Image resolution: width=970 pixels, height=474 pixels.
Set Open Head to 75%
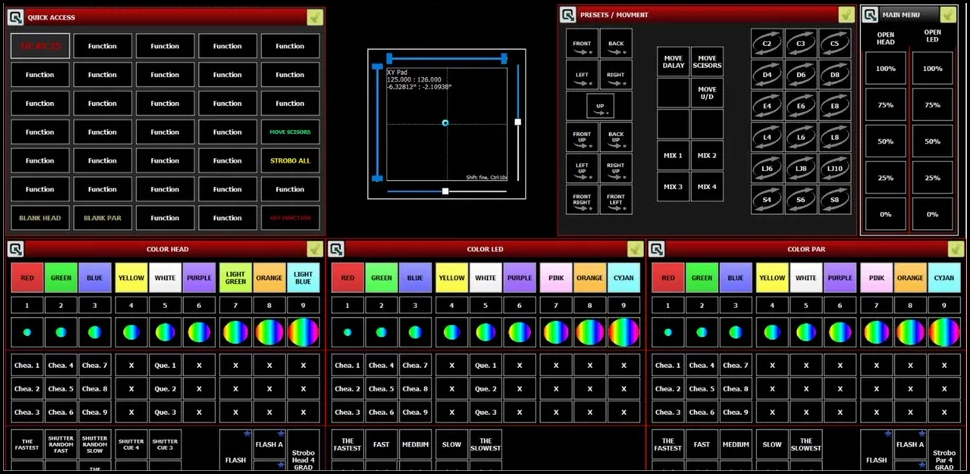click(x=886, y=105)
